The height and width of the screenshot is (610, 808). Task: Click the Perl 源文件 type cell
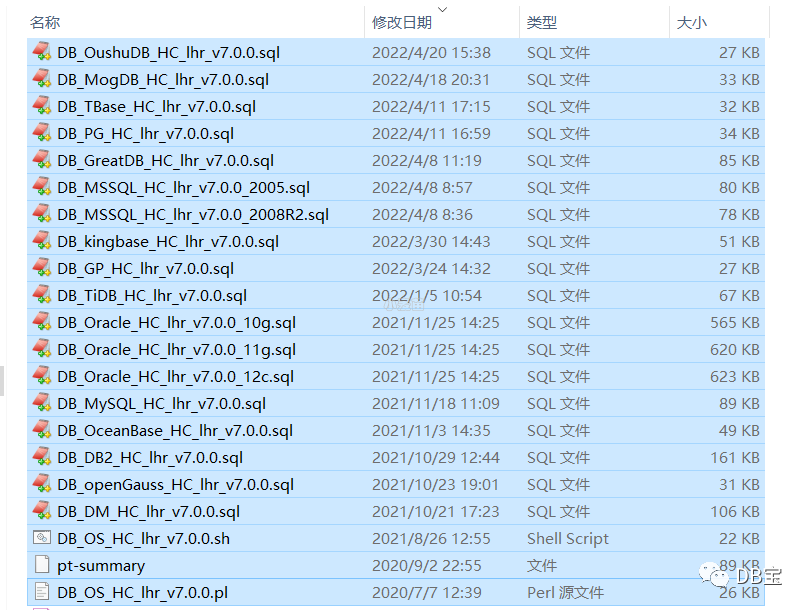pos(565,592)
